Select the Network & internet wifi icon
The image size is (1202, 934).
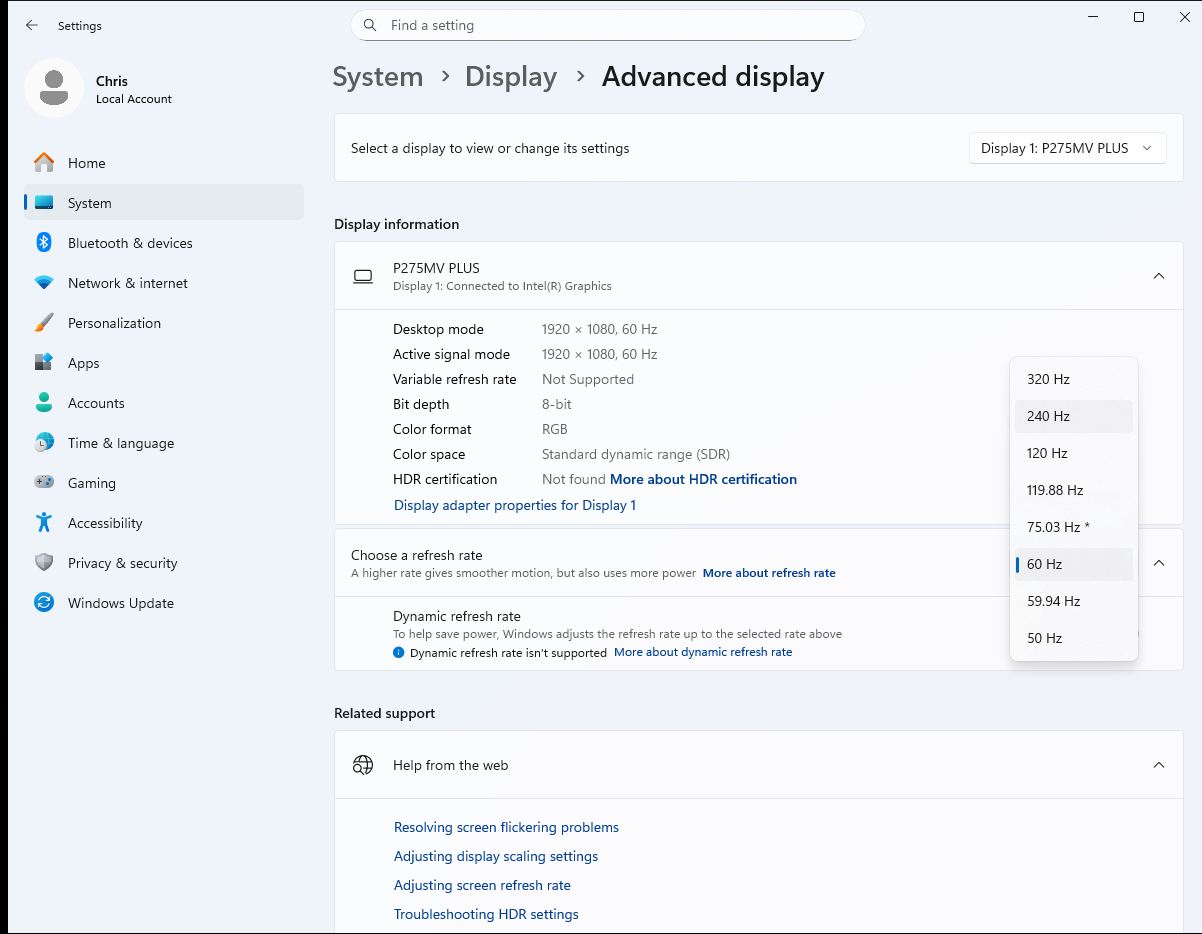pyautogui.click(x=44, y=283)
